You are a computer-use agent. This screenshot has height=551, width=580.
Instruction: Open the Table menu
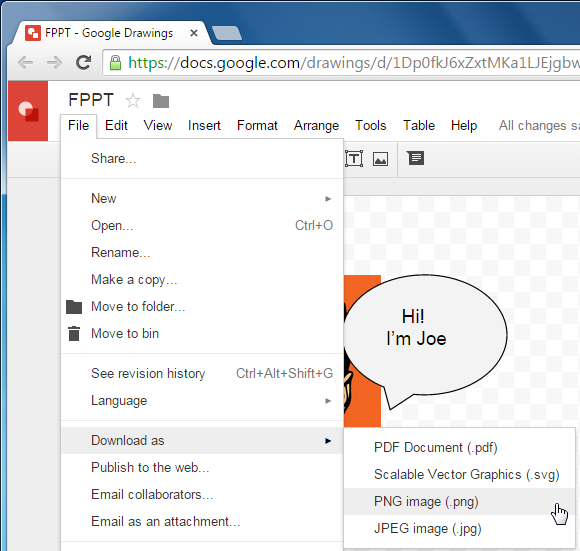(419, 126)
